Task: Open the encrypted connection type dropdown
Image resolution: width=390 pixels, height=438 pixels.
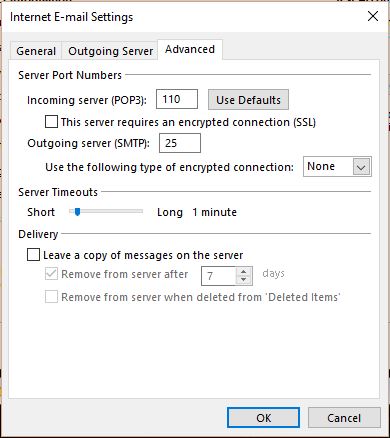Action: pyautogui.click(x=337, y=166)
